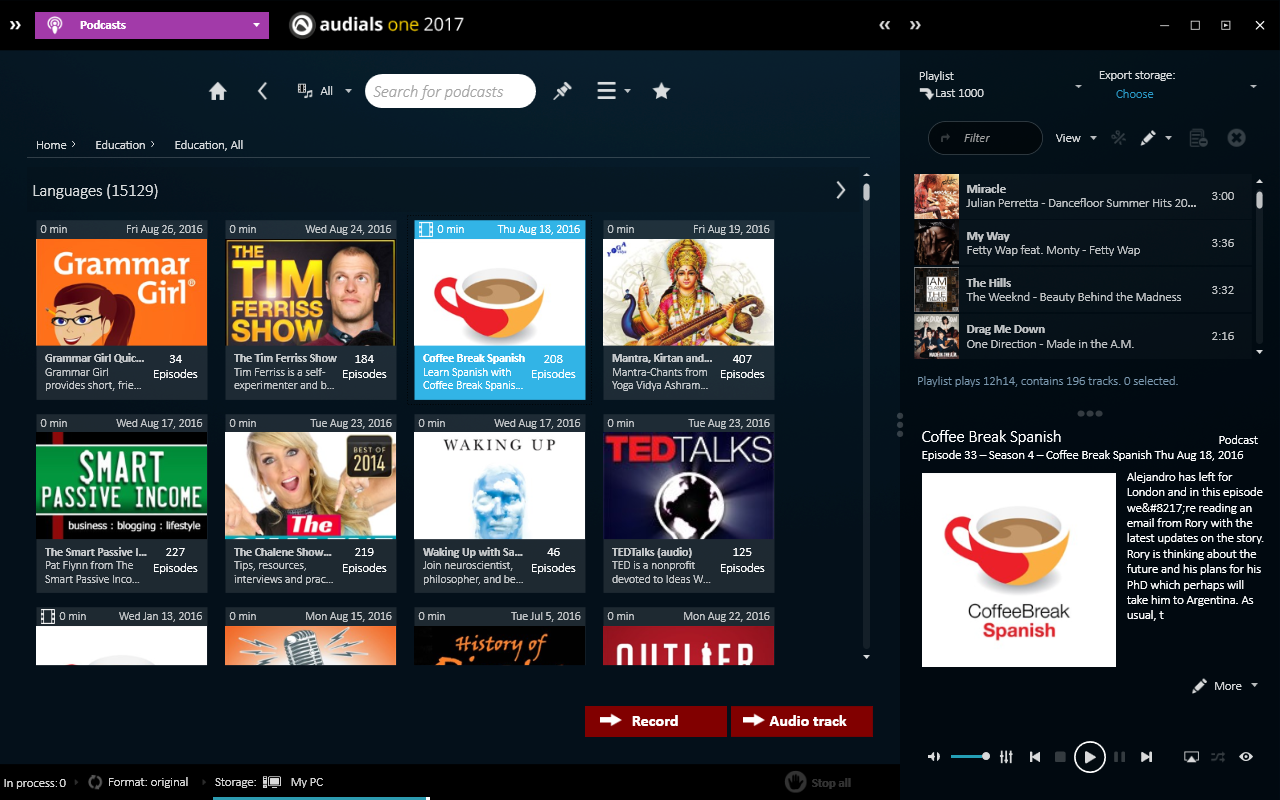Click the pencil icon beside More

pyautogui.click(x=1200, y=686)
